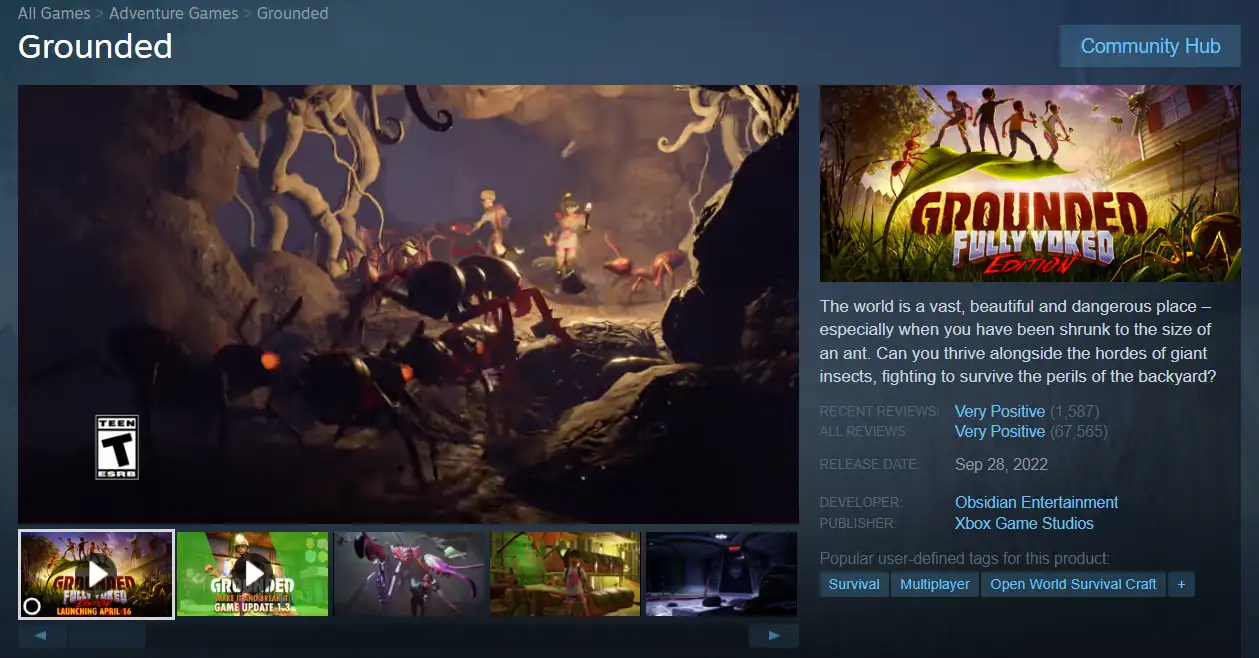Click the left arrow of thumbnail strip
Viewport: 1259px width, 658px height.
click(x=42, y=635)
